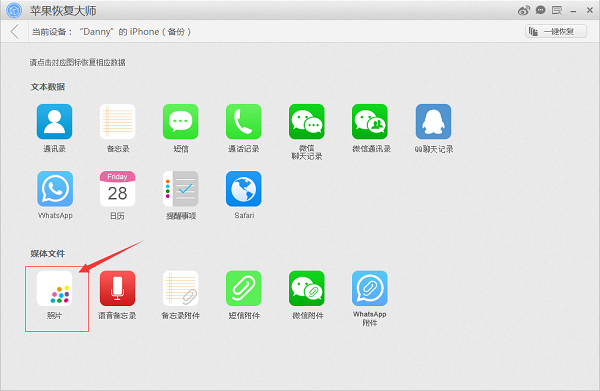
Task: Click the 一键恢复 one-click restore button
Action: point(556,31)
